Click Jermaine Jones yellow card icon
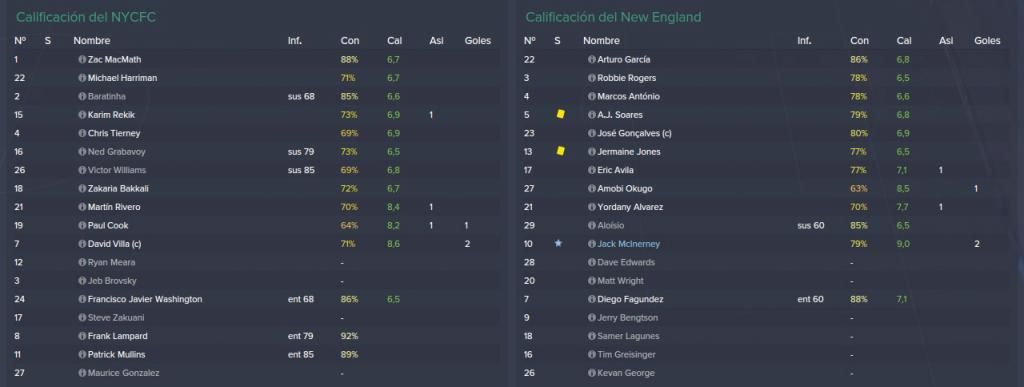 560,151
